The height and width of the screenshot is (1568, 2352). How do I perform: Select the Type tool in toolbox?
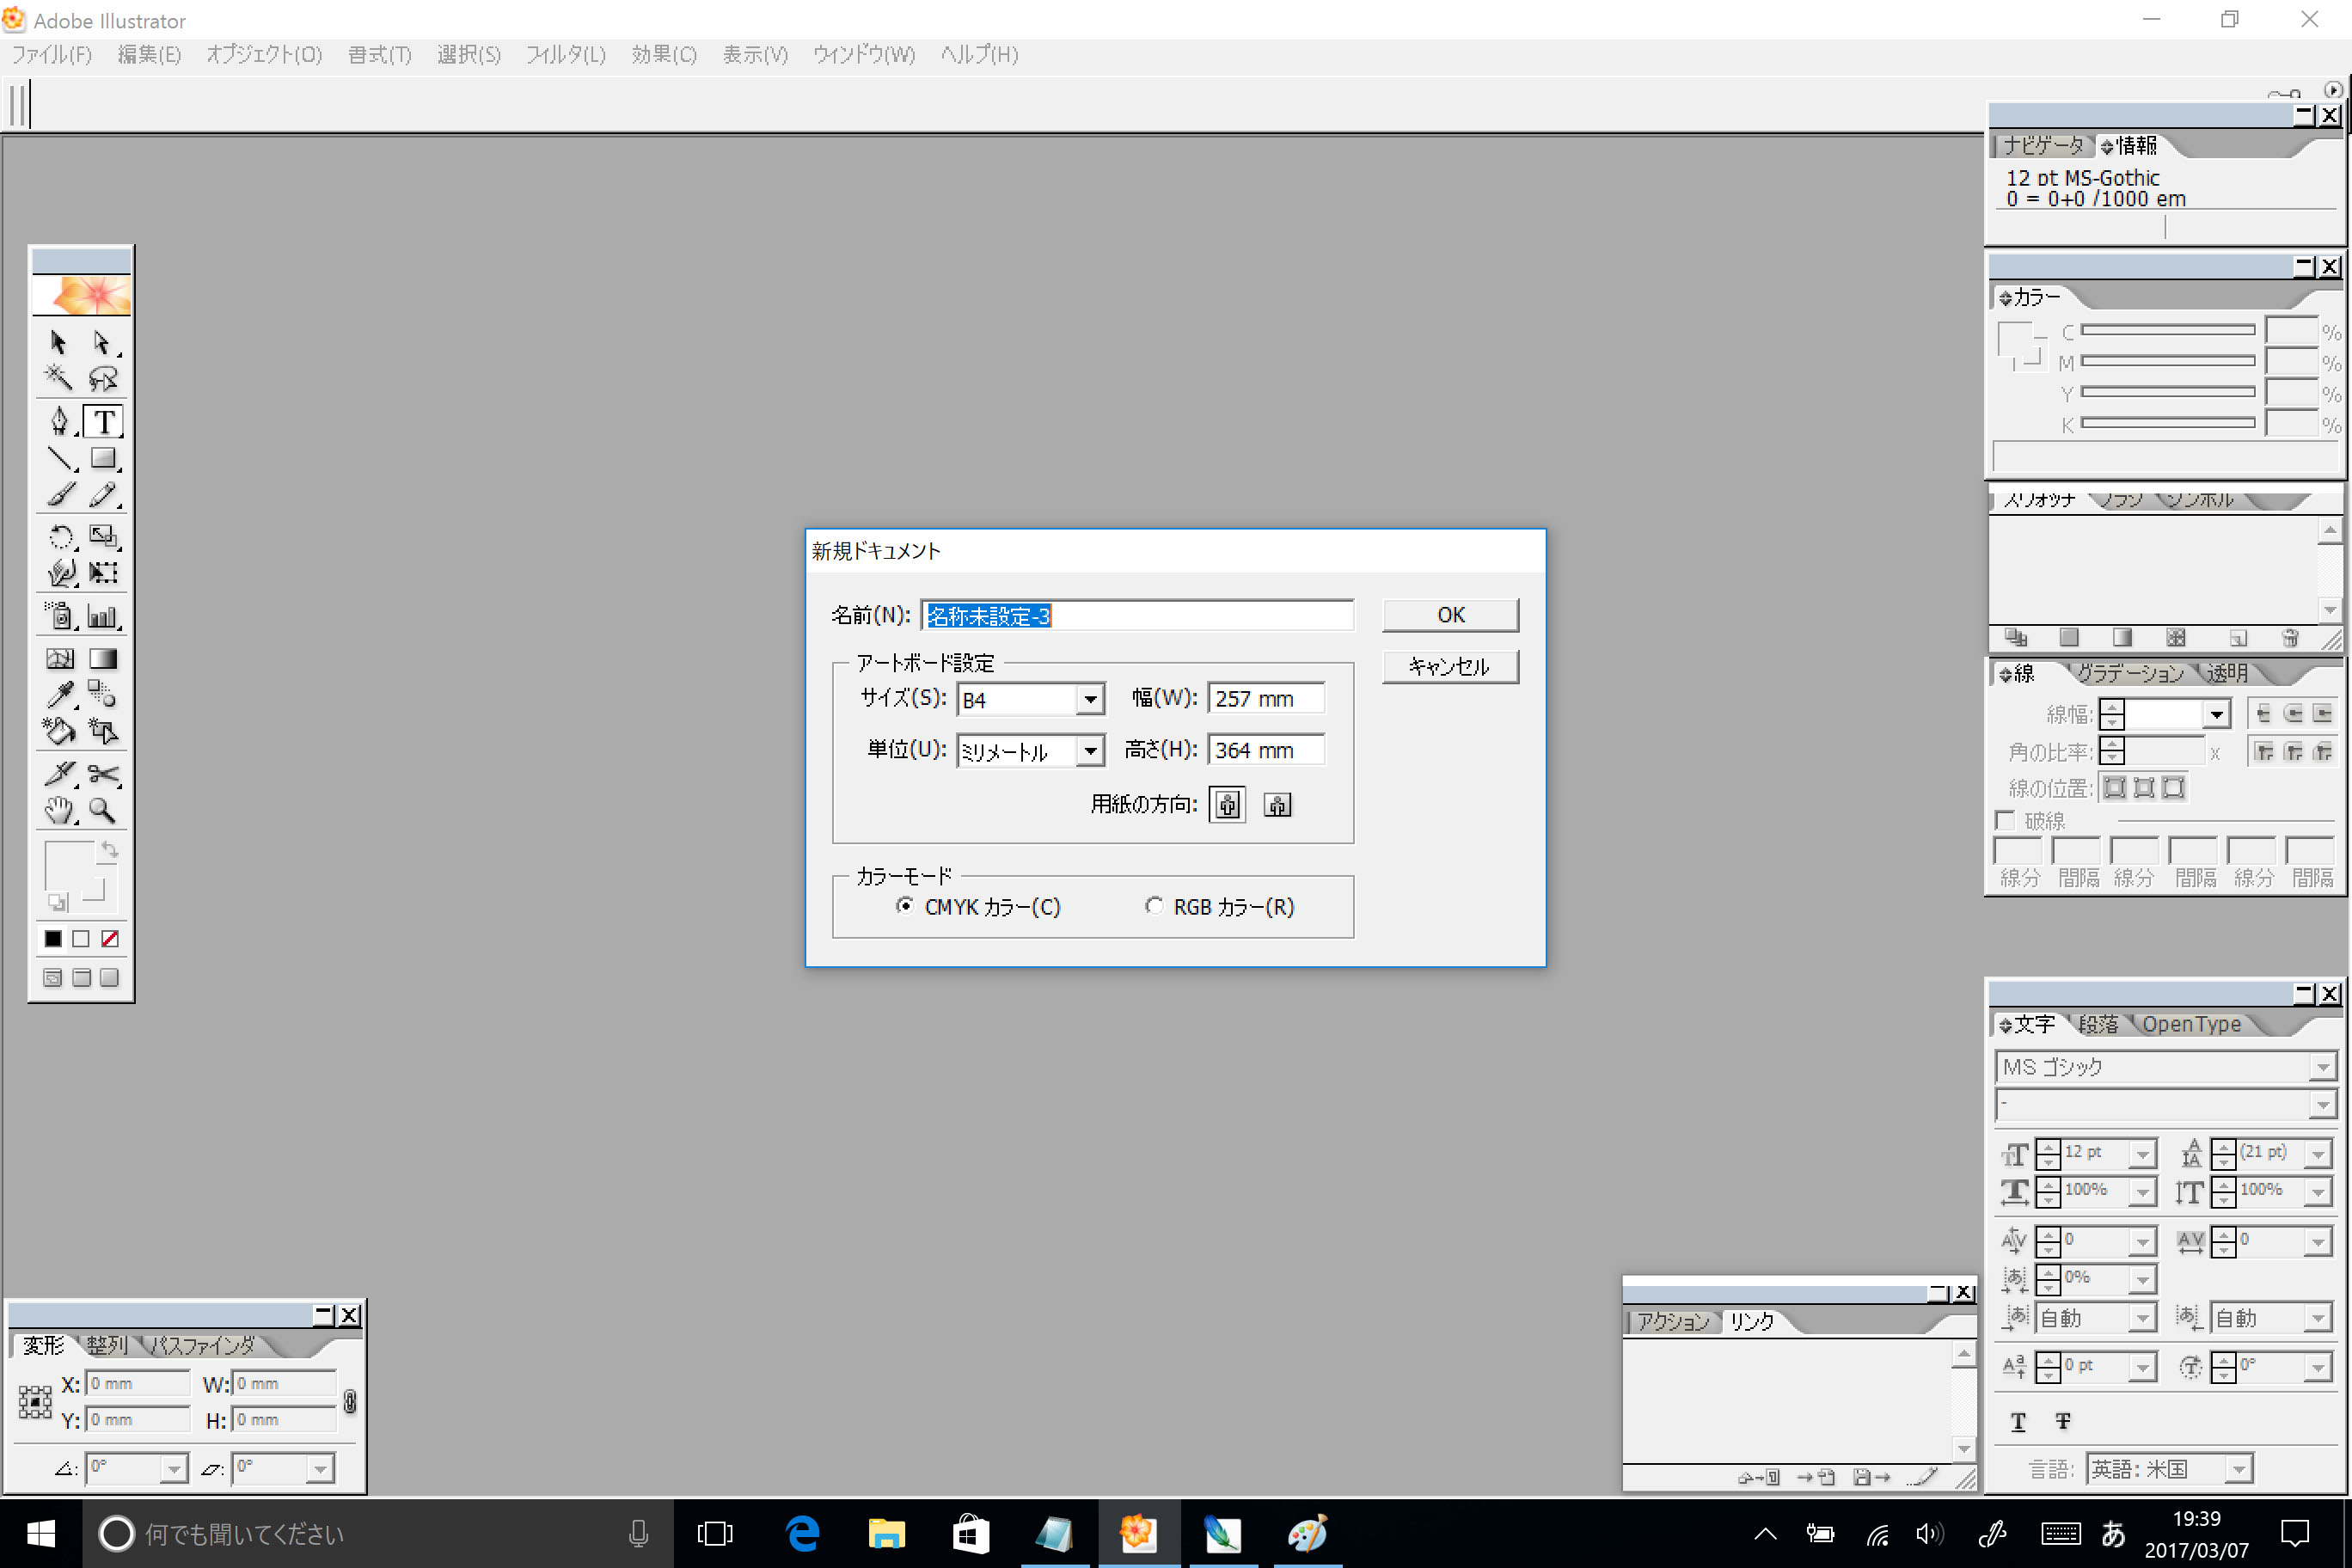click(103, 422)
